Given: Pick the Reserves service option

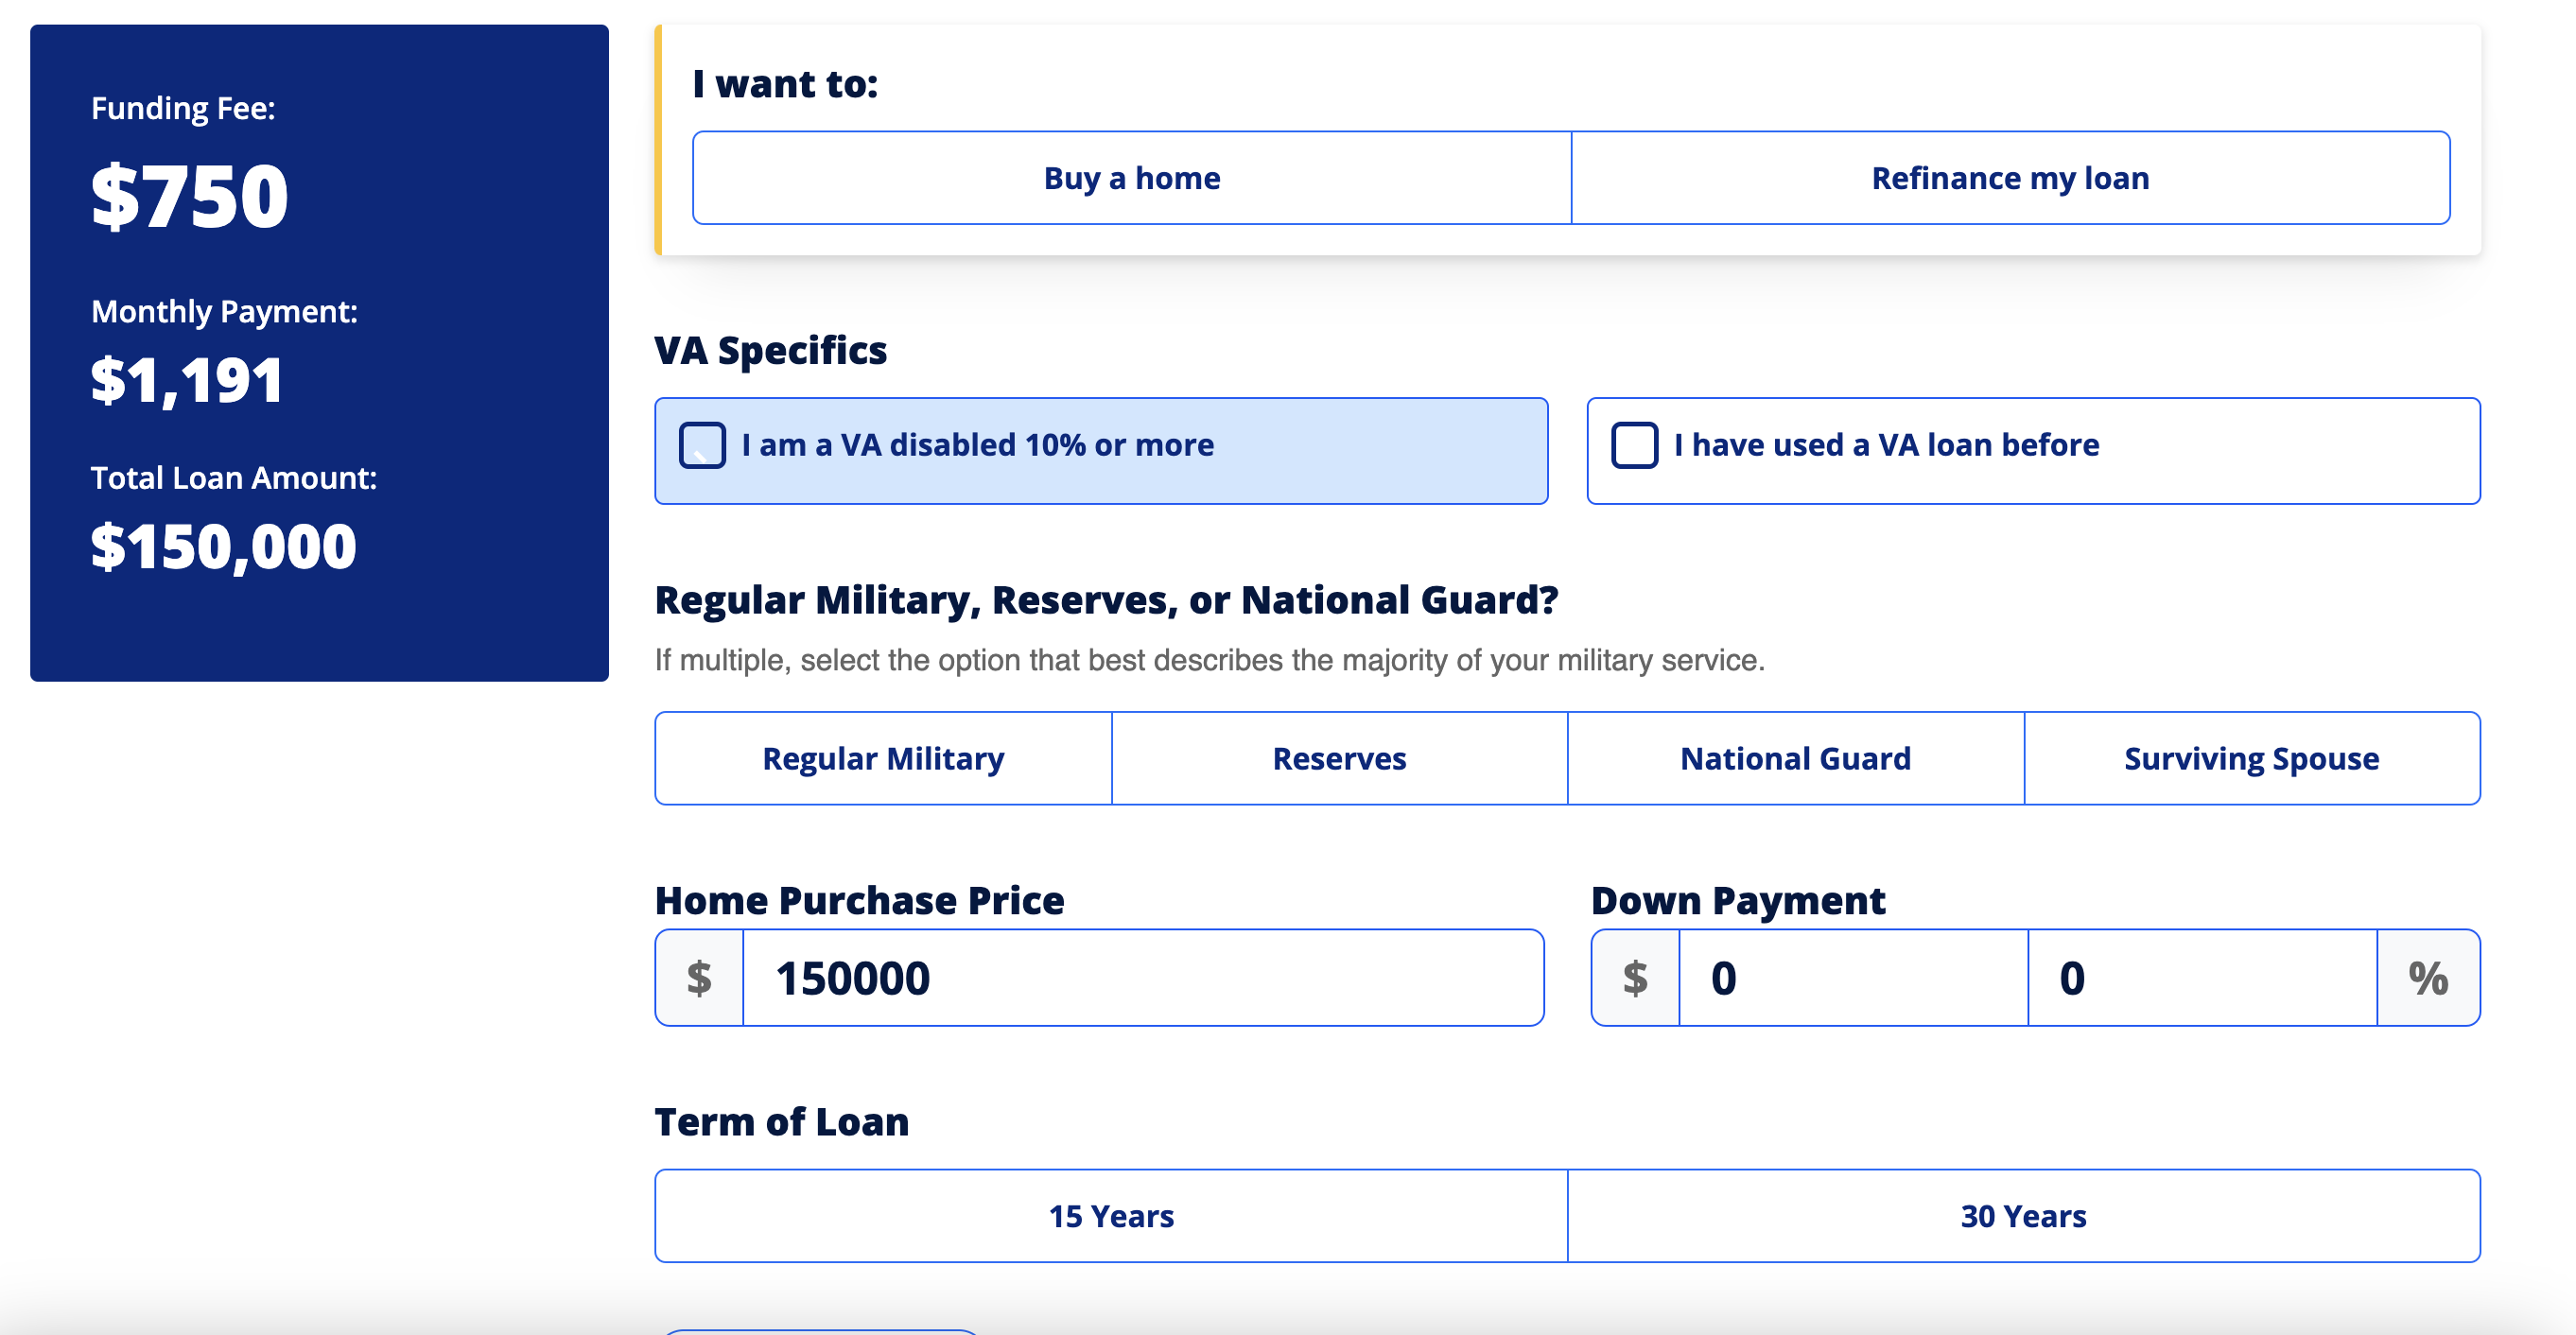Looking at the screenshot, I should pyautogui.click(x=1339, y=758).
